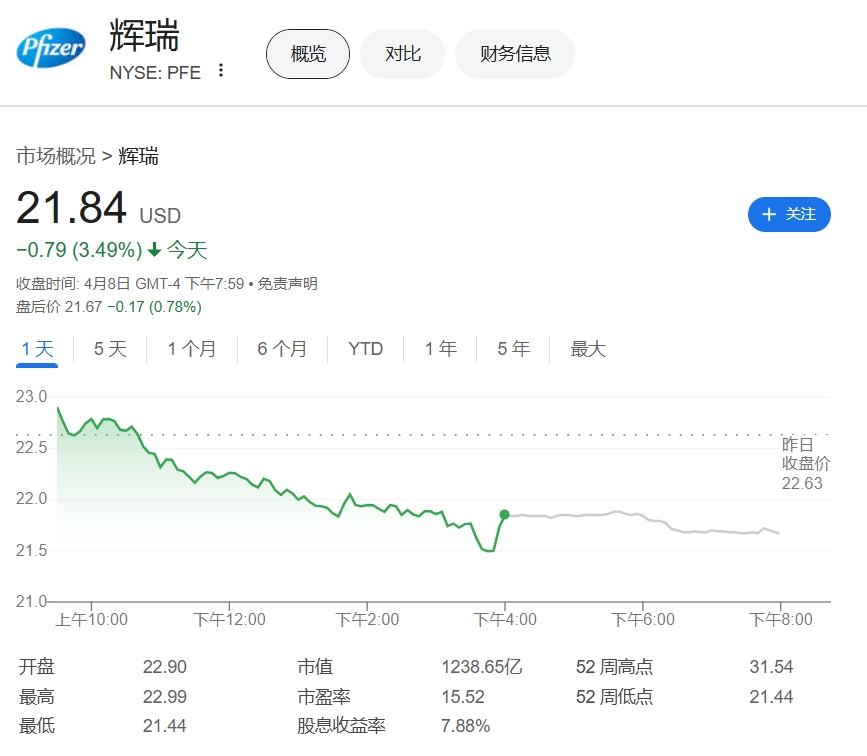Click the NYSE: PFE ticker text
867x756 pixels.
click(155, 72)
